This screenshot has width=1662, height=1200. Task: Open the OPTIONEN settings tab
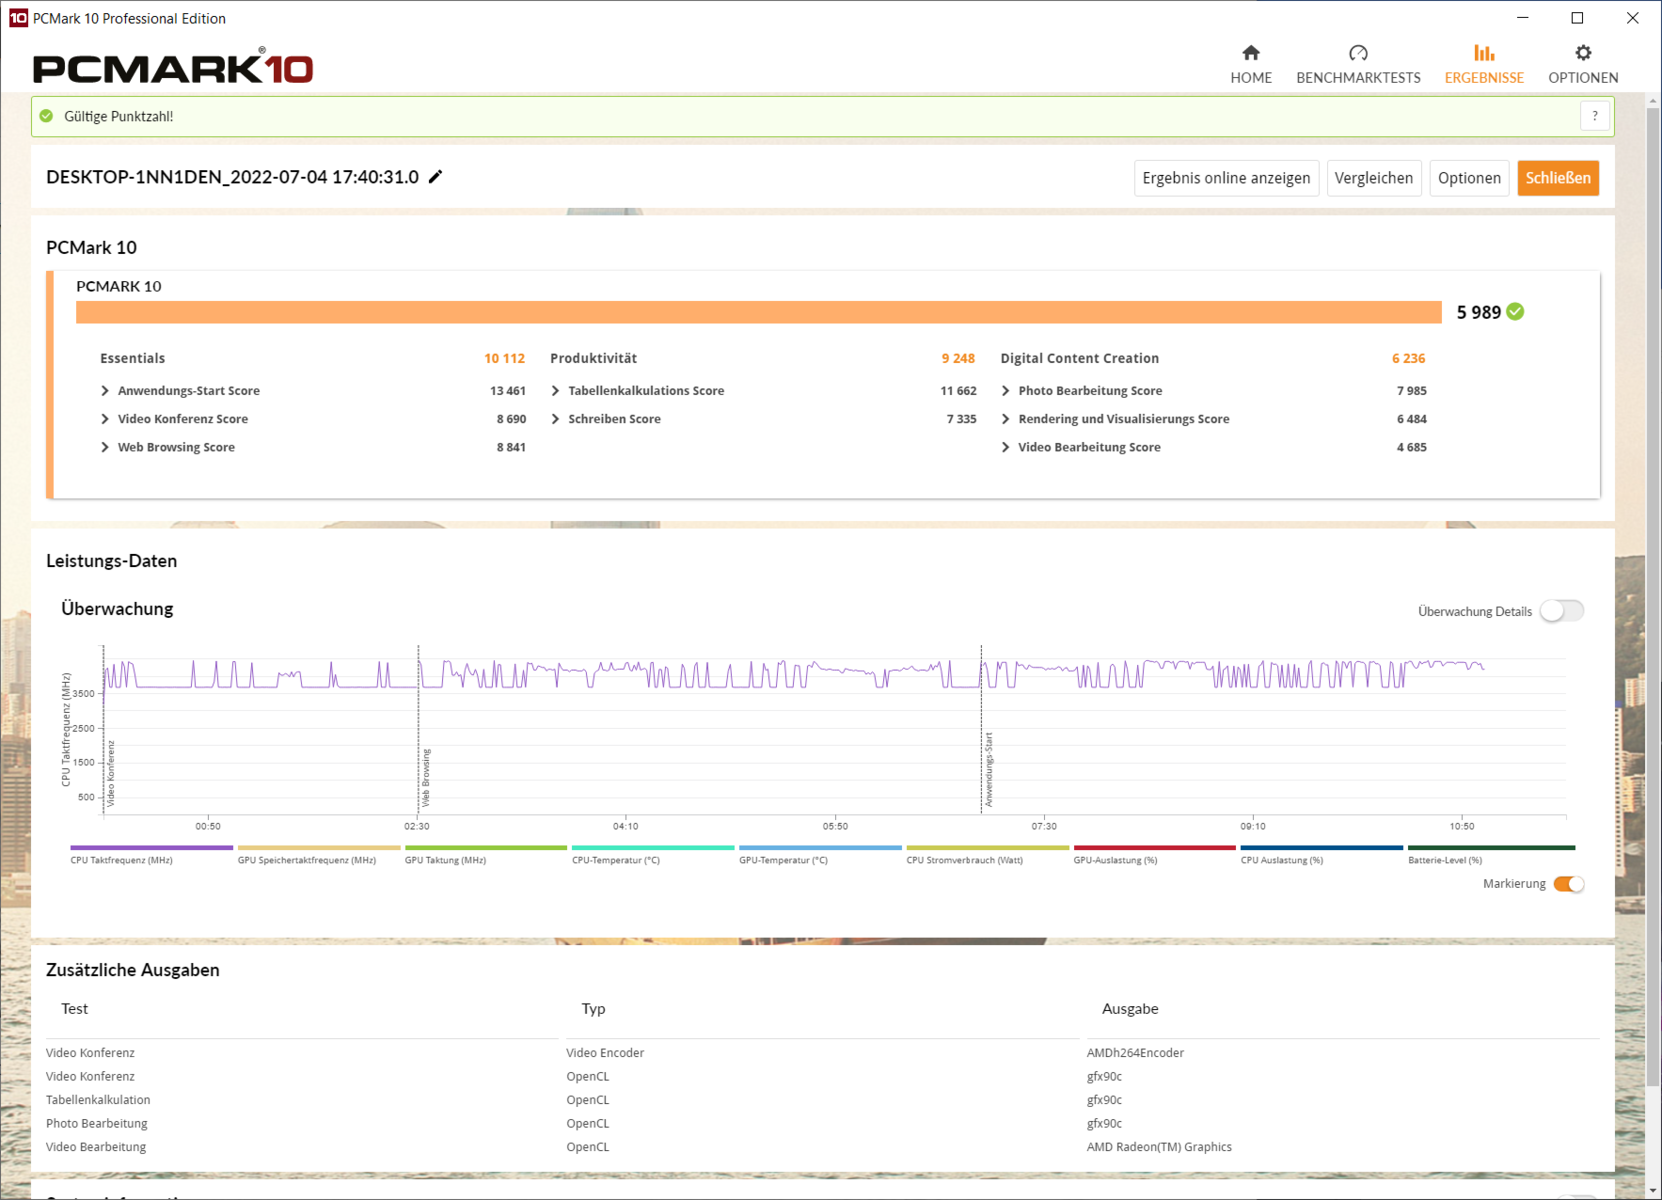click(1583, 64)
